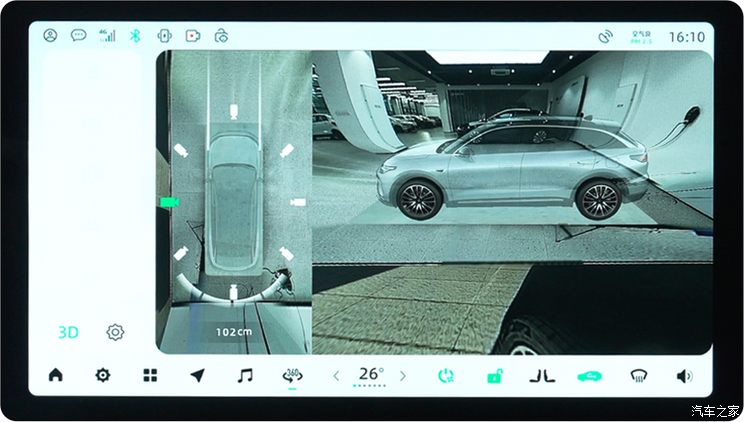Open camera view settings gear
The width and height of the screenshot is (744, 422).
point(115,332)
